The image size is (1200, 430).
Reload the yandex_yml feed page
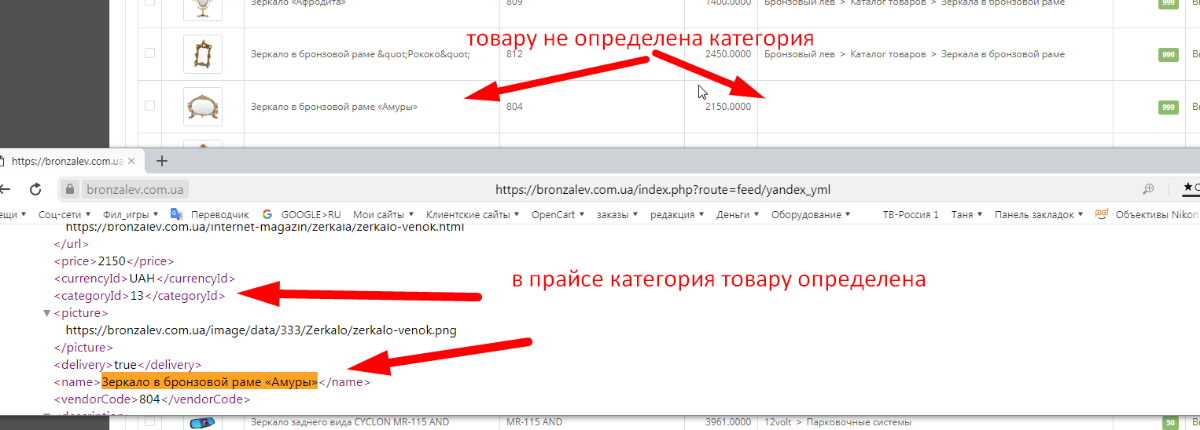pos(35,188)
